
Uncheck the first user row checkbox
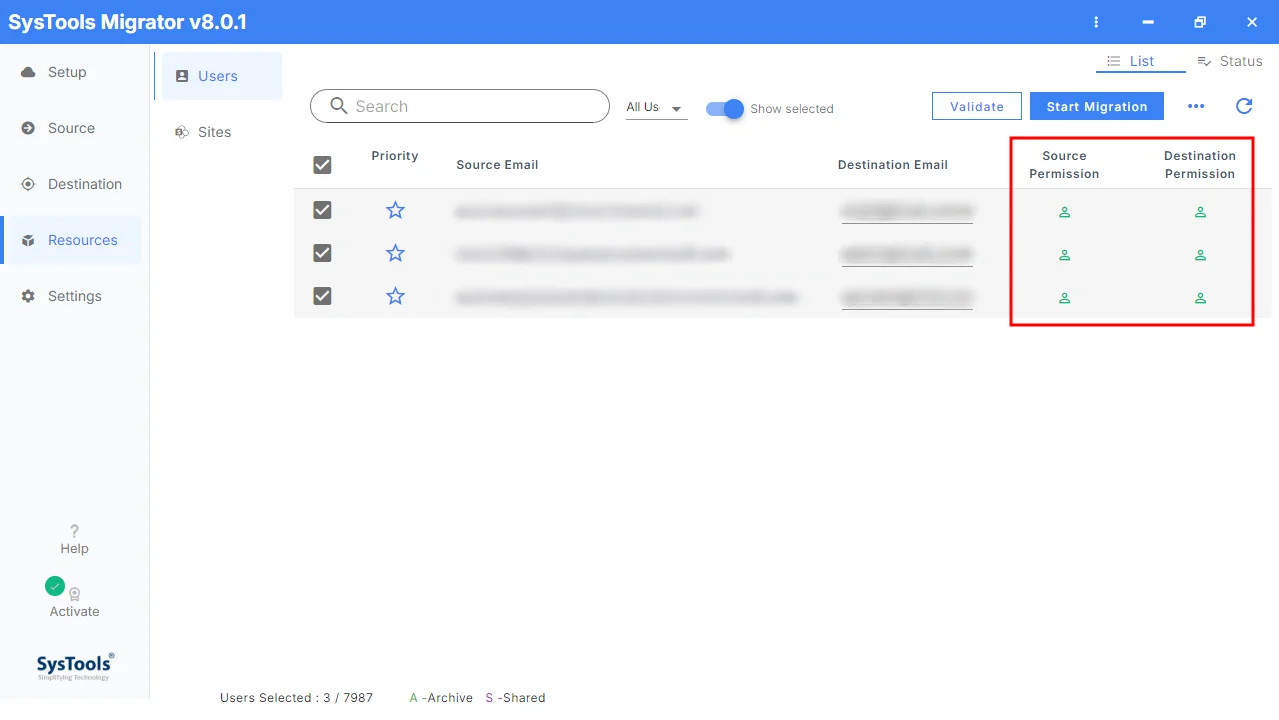[x=322, y=210]
